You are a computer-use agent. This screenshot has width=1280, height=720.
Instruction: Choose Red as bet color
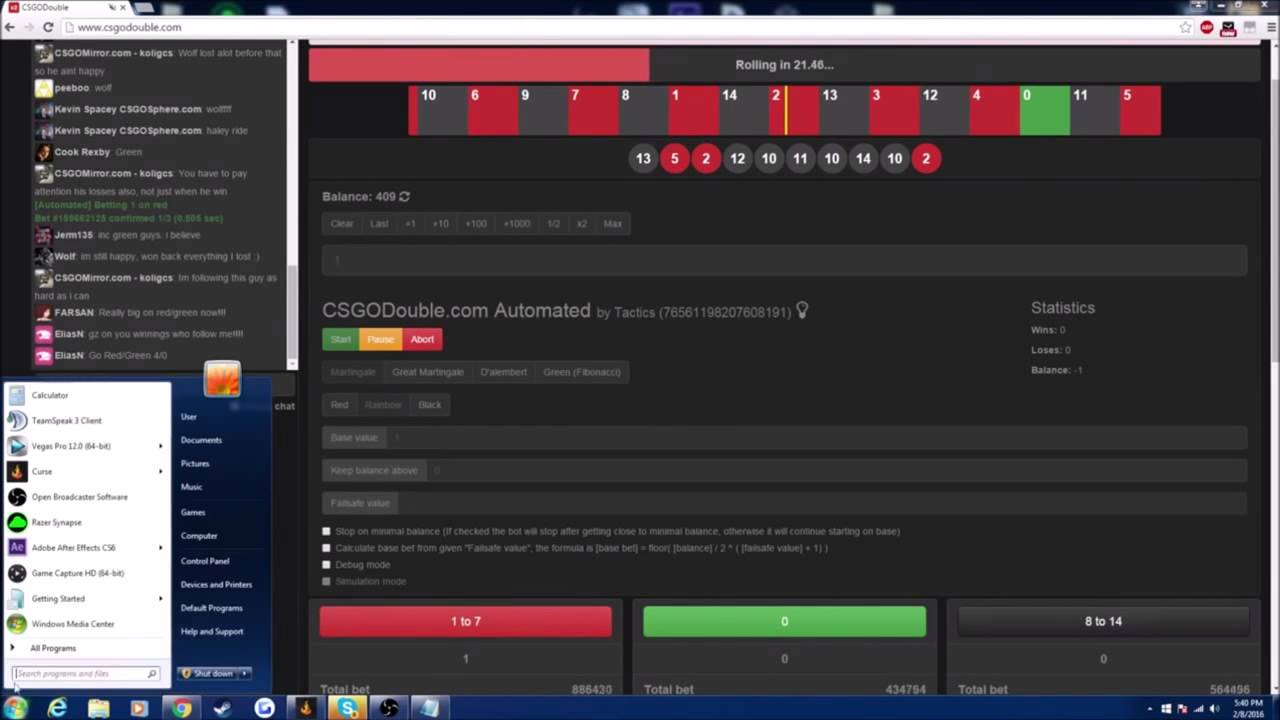click(x=340, y=405)
